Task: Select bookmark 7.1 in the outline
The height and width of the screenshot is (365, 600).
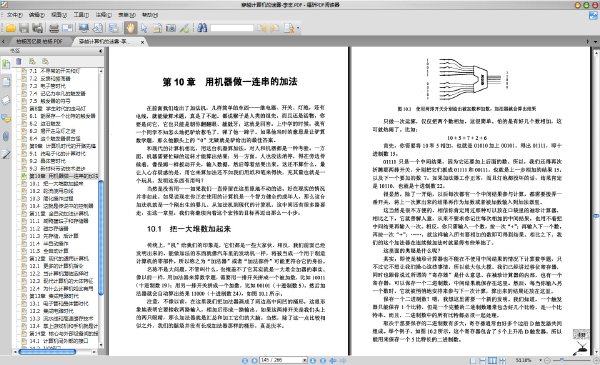Action: coord(54,71)
